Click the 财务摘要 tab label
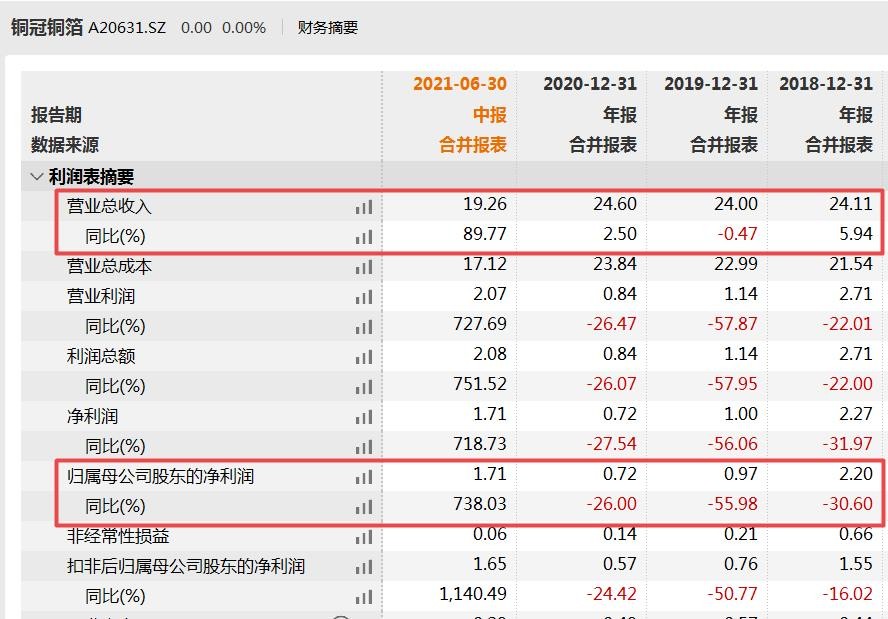 328,27
